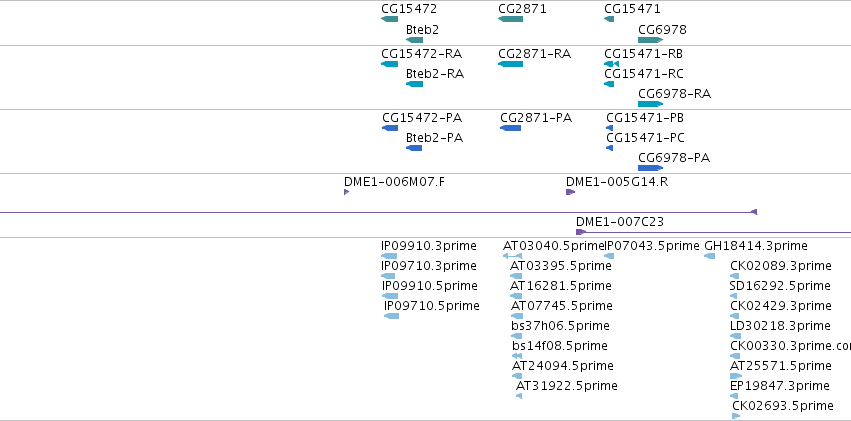Screen dimensions: 851x421
Task: Click the Bteb2 gene glyph
Action: click(414, 40)
